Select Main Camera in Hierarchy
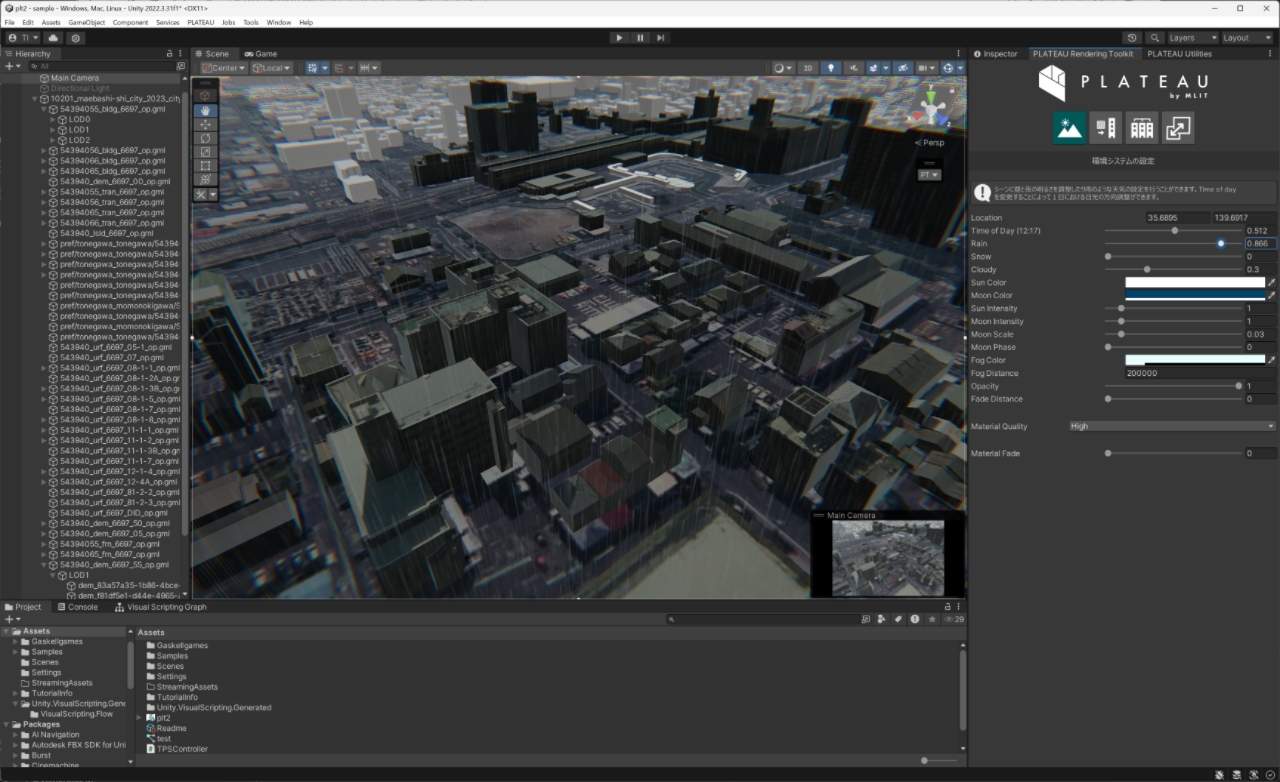This screenshot has width=1280, height=782. [75, 78]
